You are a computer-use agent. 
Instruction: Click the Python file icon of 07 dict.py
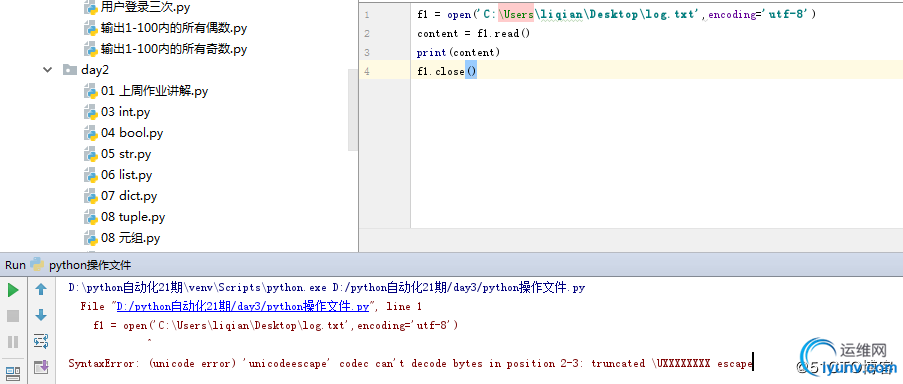coord(90,196)
